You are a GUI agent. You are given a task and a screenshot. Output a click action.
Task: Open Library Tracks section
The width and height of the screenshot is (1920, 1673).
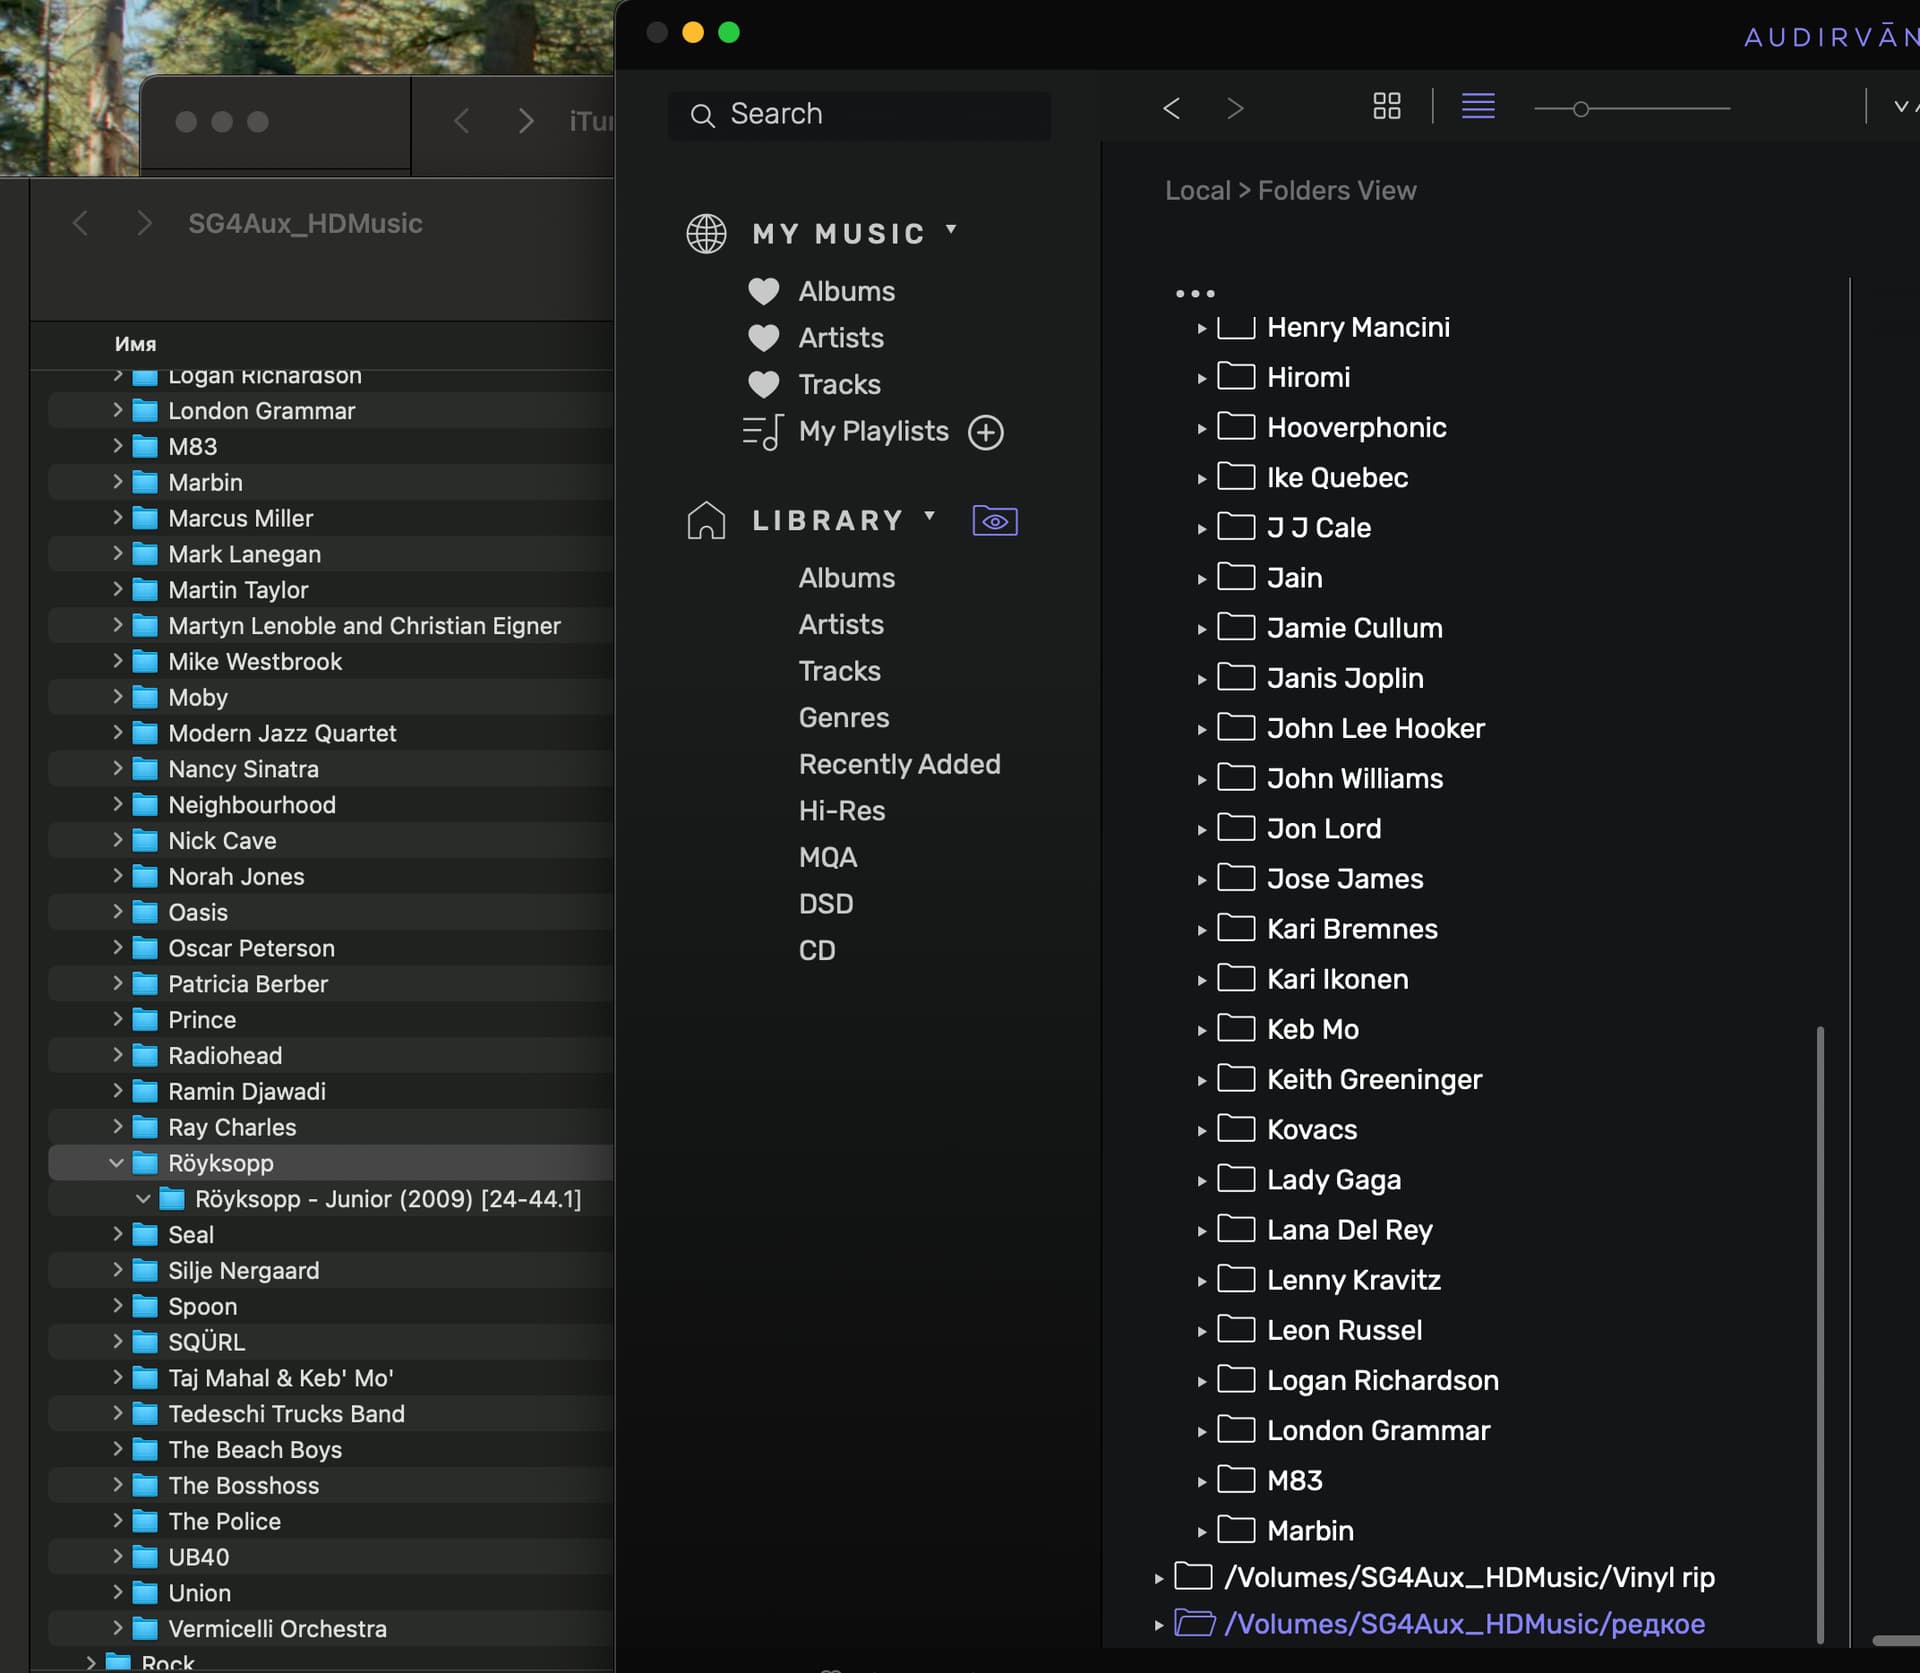[x=839, y=671]
